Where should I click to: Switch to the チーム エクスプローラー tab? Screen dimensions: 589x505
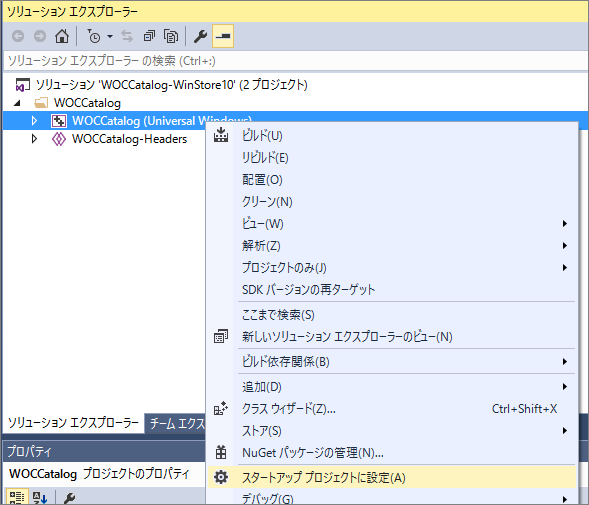coord(175,424)
